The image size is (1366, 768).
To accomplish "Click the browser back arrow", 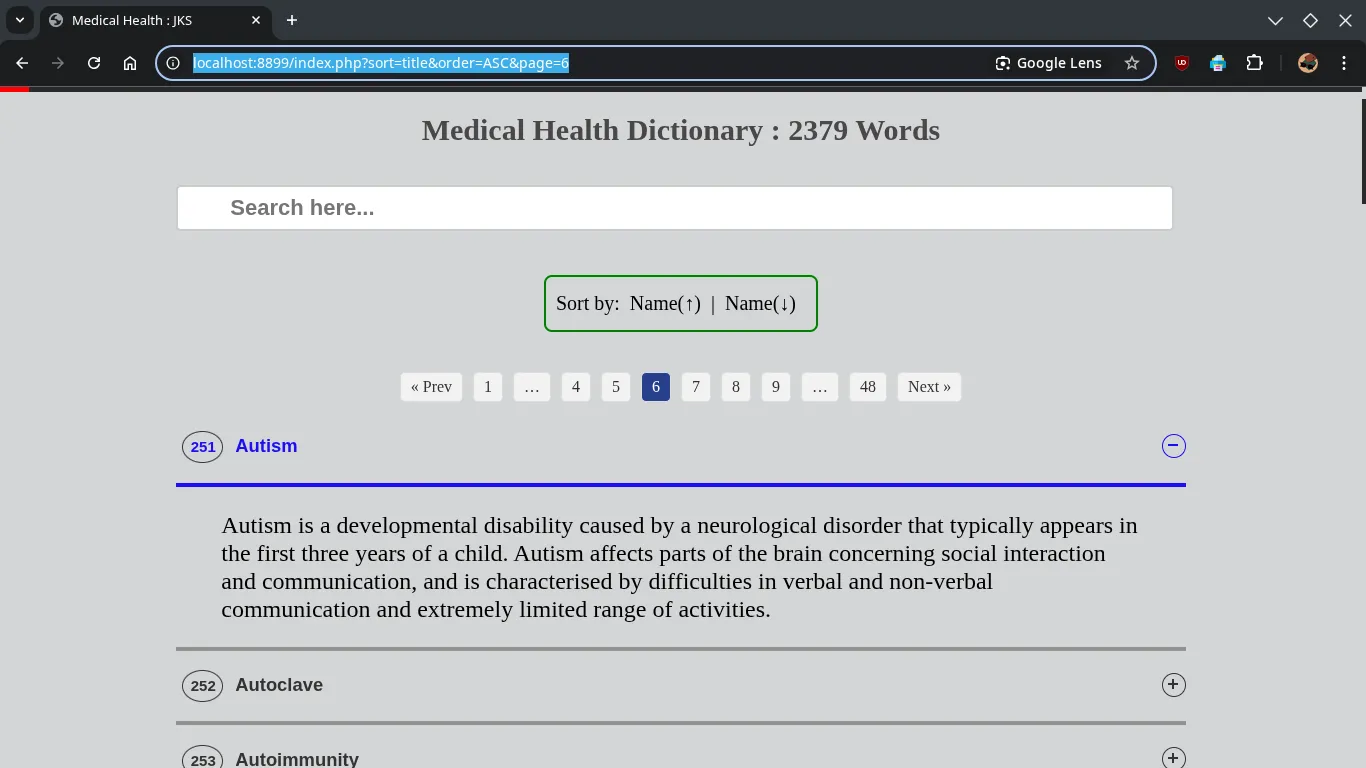I will click(22, 63).
